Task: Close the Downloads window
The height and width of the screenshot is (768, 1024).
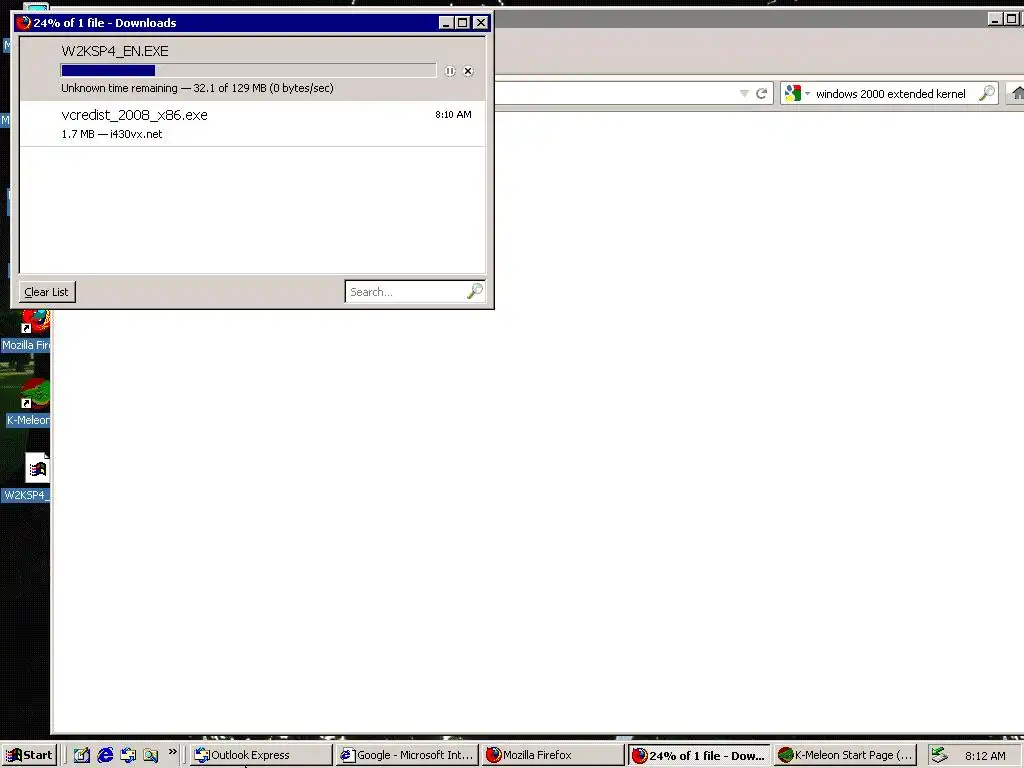Action: [x=481, y=23]
